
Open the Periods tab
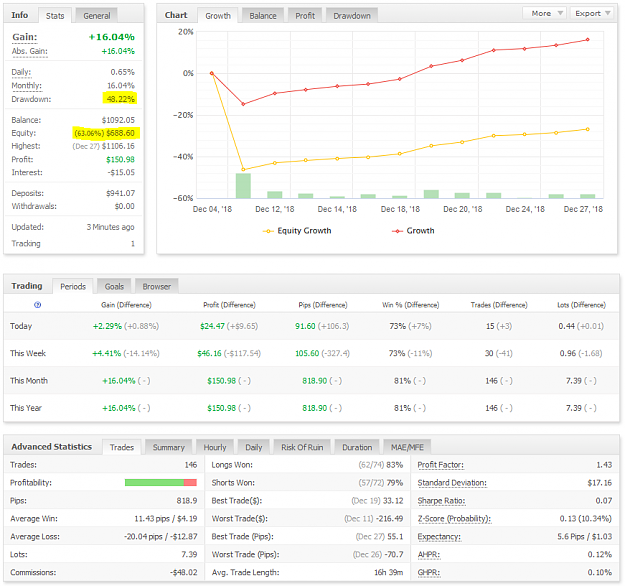tap(73, 286)
